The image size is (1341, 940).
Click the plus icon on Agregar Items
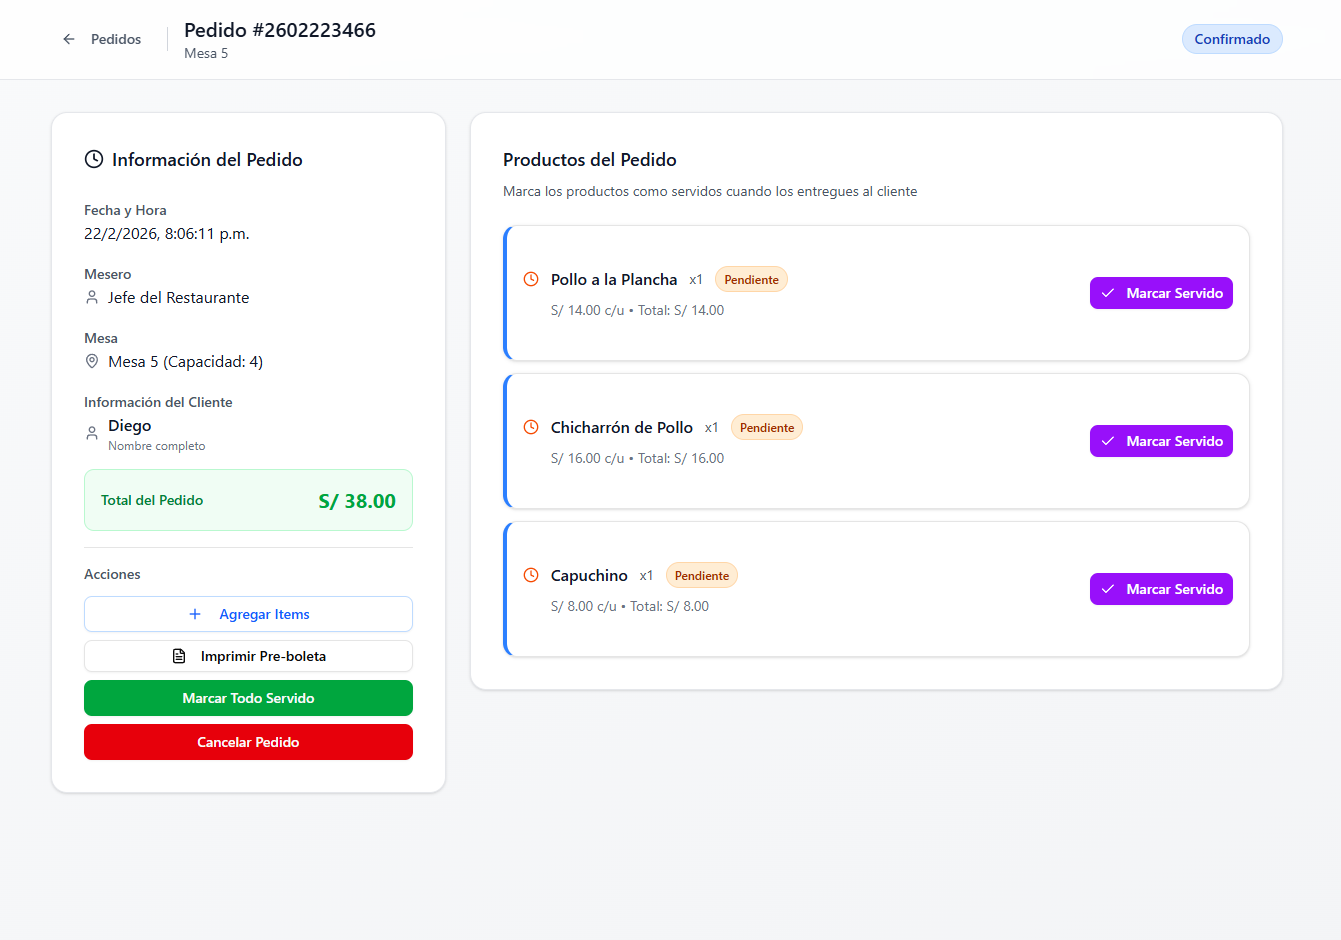pyautogui.click(x=194, y=613)
